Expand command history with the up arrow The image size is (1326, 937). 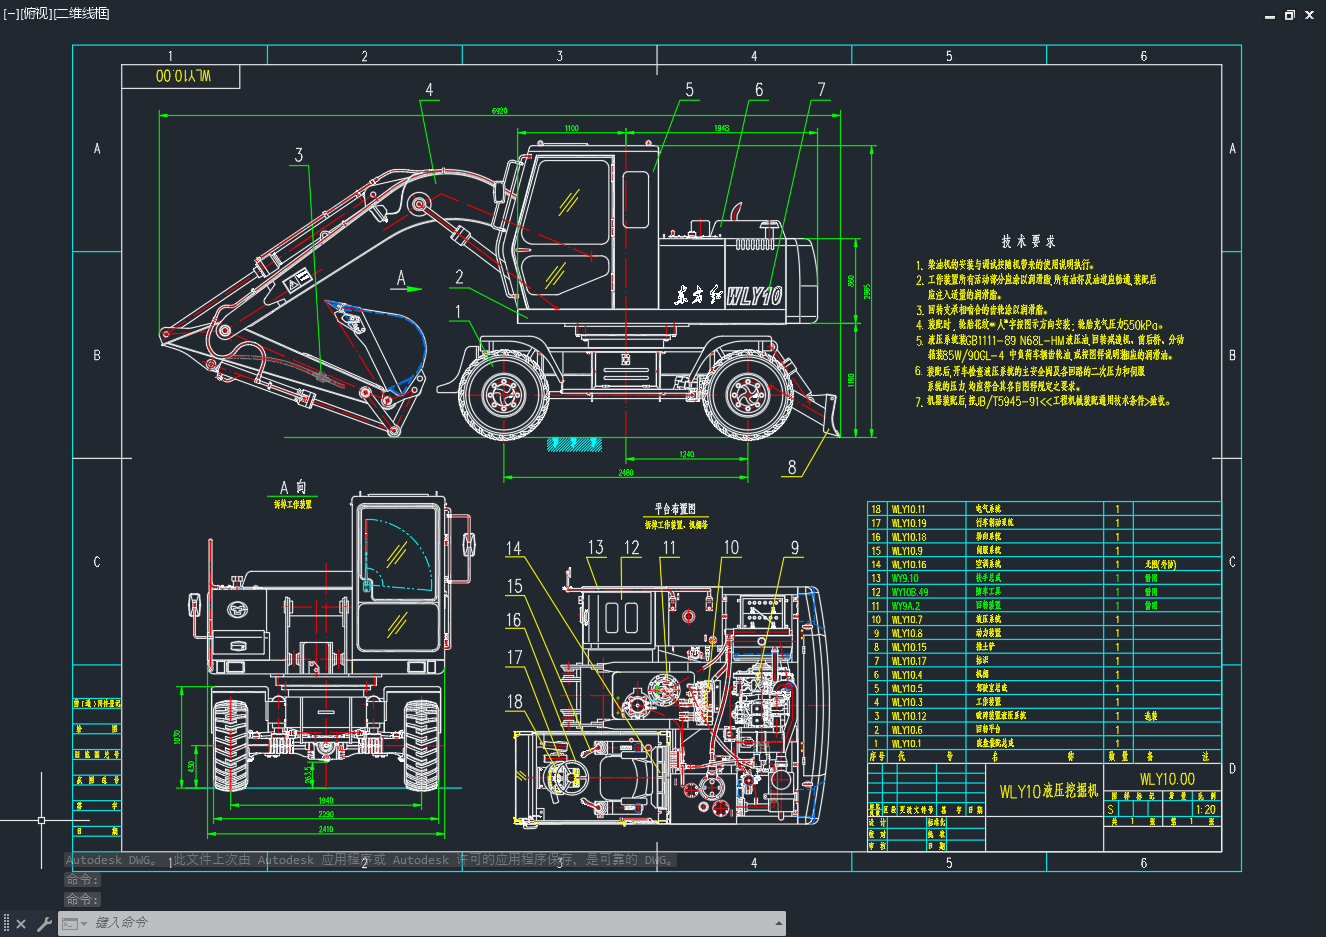click(x=778, y=923)
